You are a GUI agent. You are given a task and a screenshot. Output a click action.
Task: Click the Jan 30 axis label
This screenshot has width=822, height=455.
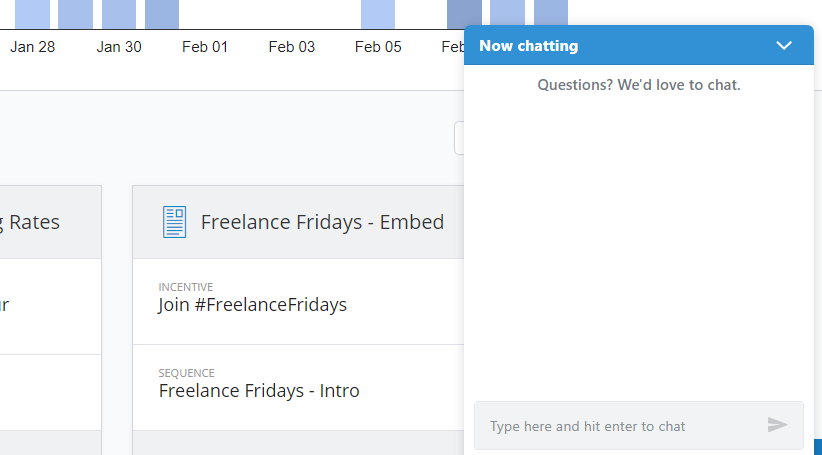119,47
